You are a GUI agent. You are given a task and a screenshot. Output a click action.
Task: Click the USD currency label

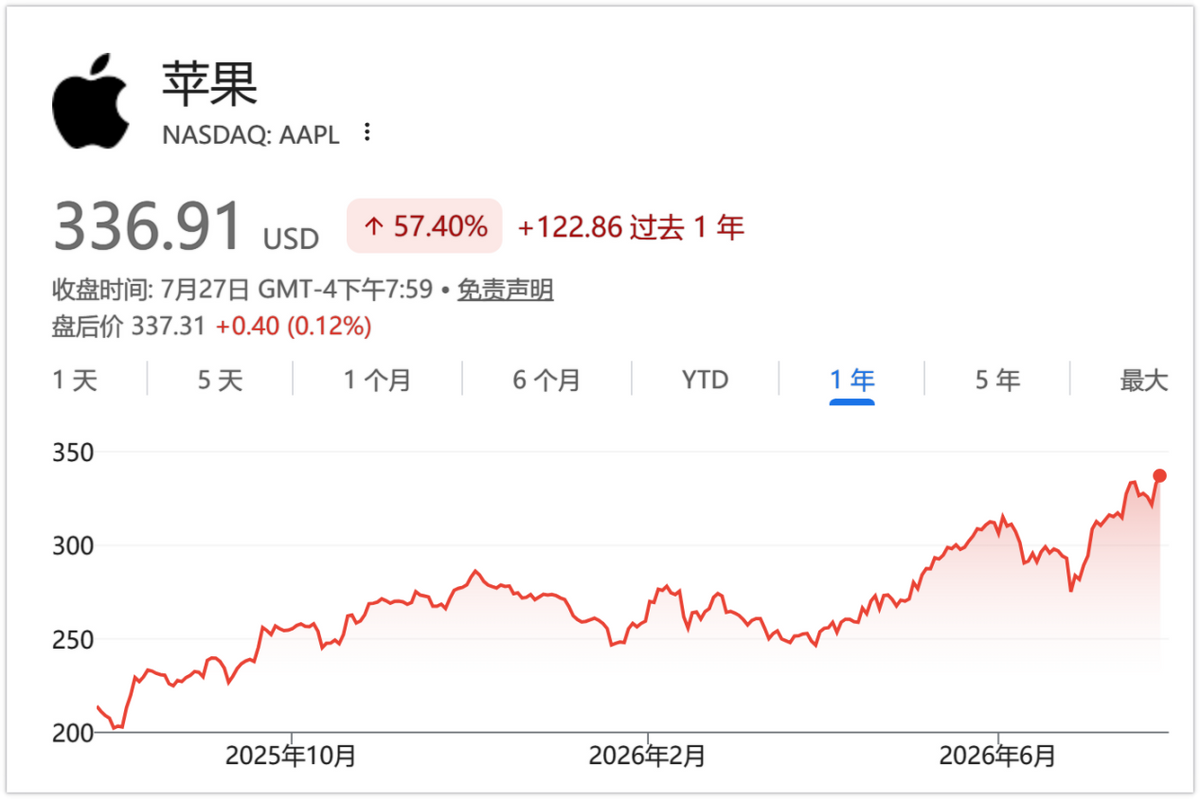(291, 239)
